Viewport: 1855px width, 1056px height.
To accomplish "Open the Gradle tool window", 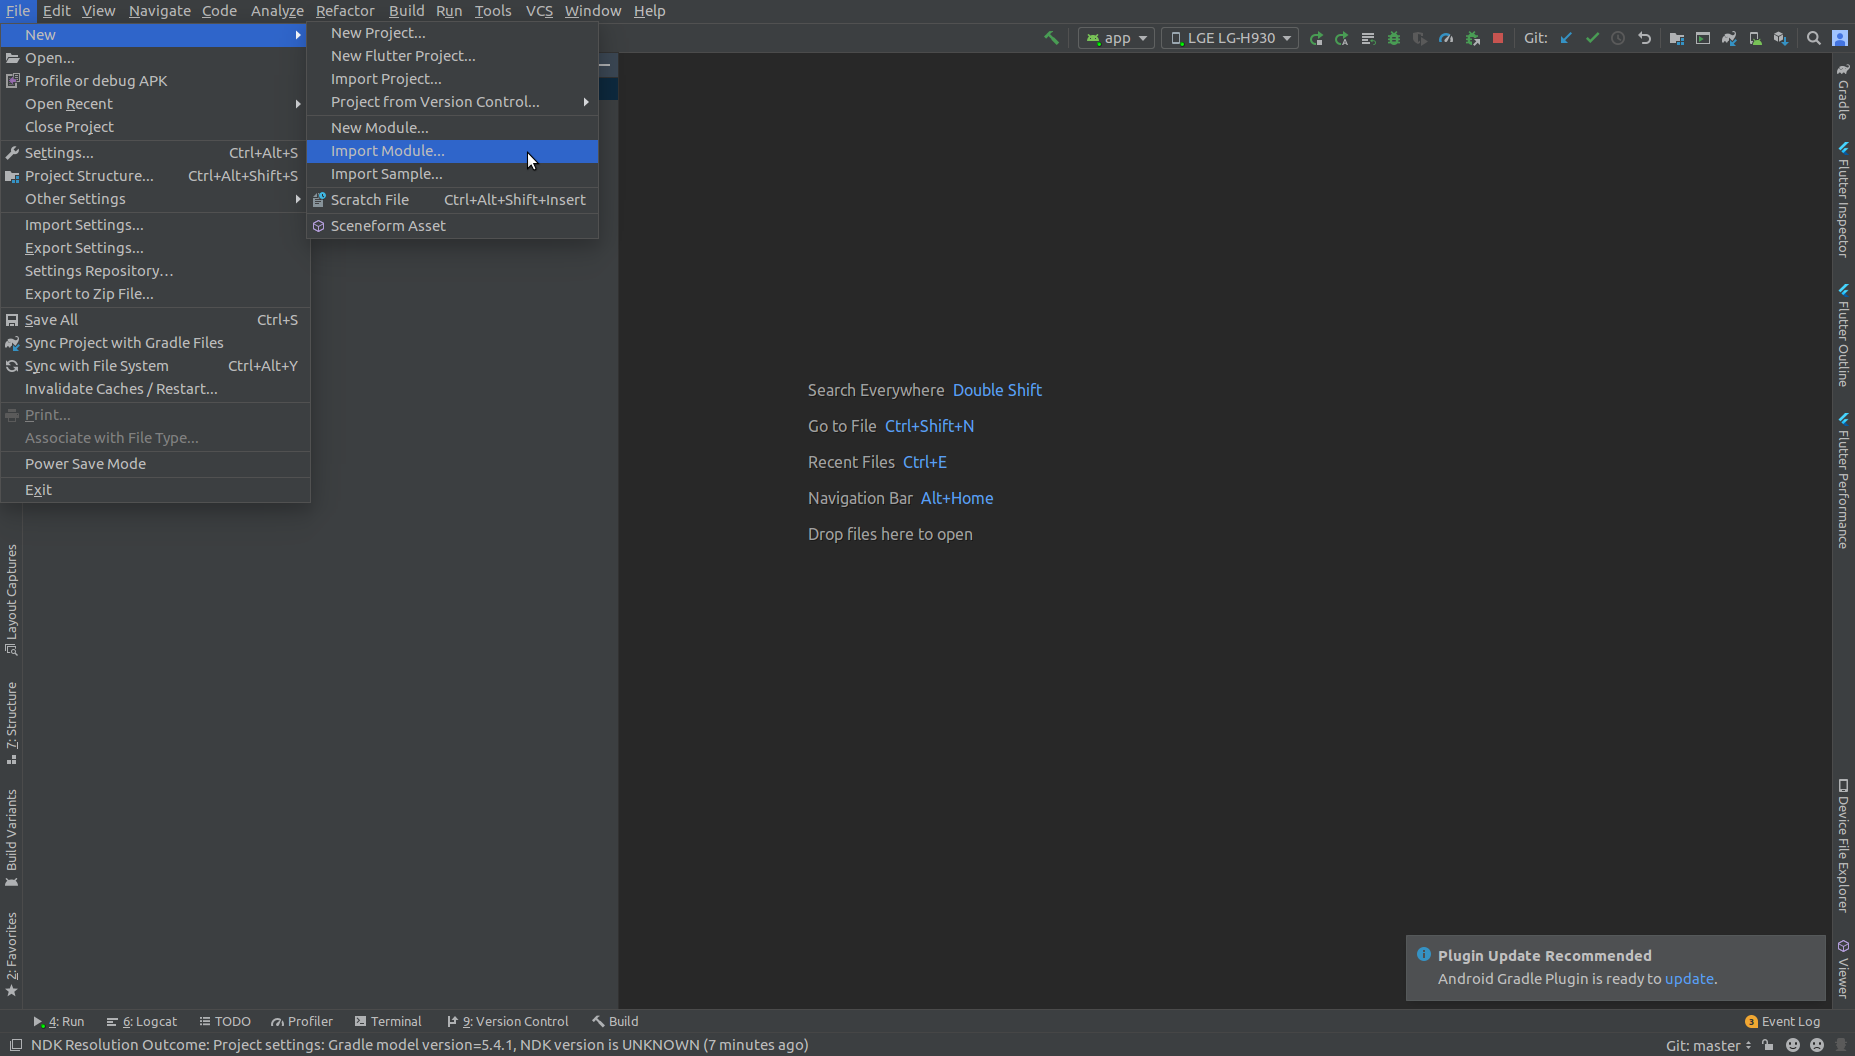I will 1843,91.
